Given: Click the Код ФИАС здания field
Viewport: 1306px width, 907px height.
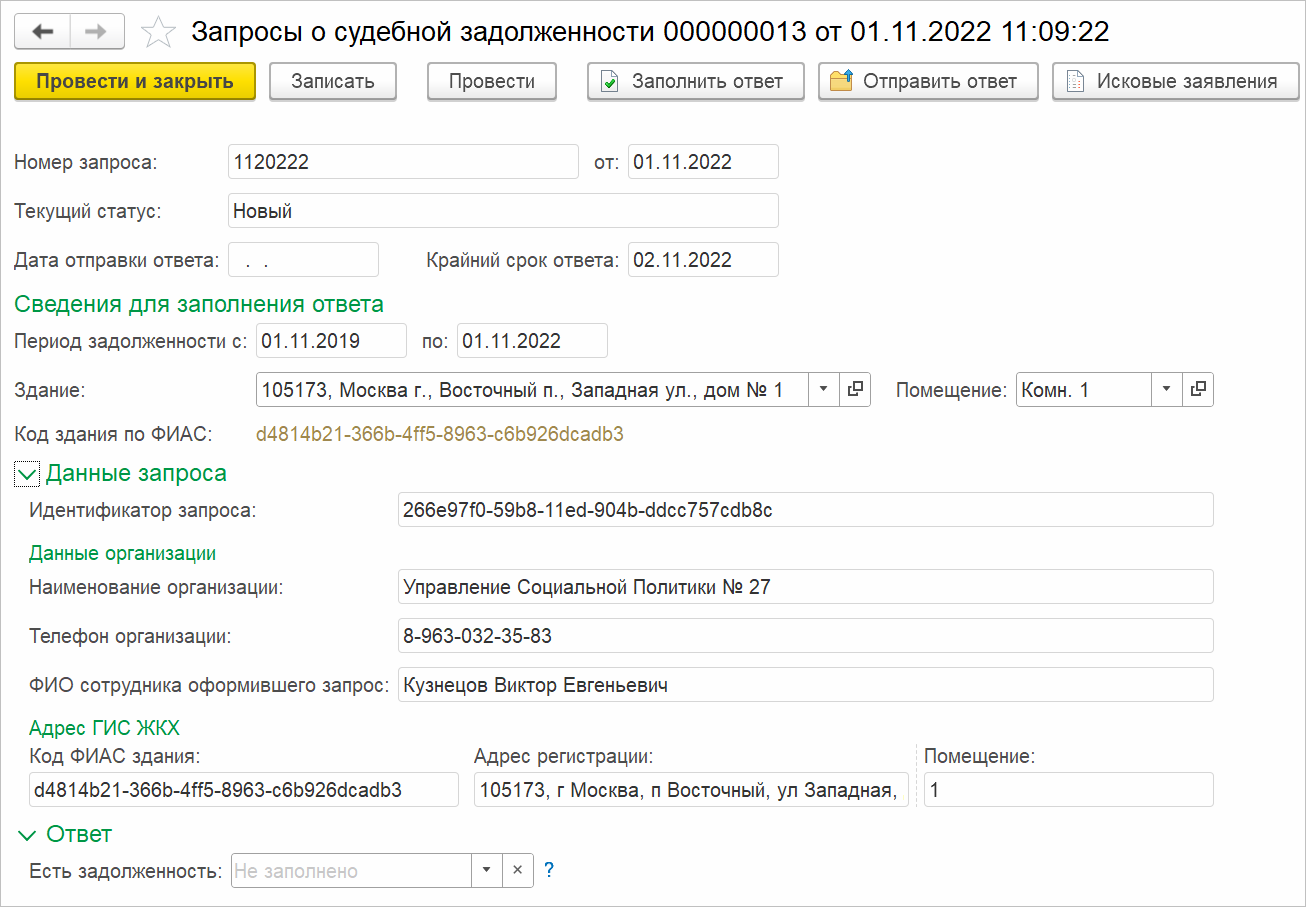Looking at the screenshot, I should 244,790.
